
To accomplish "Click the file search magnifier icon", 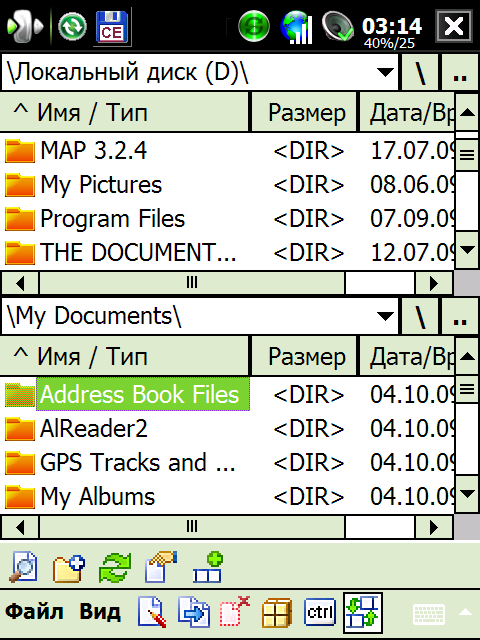I will (24, 567).
